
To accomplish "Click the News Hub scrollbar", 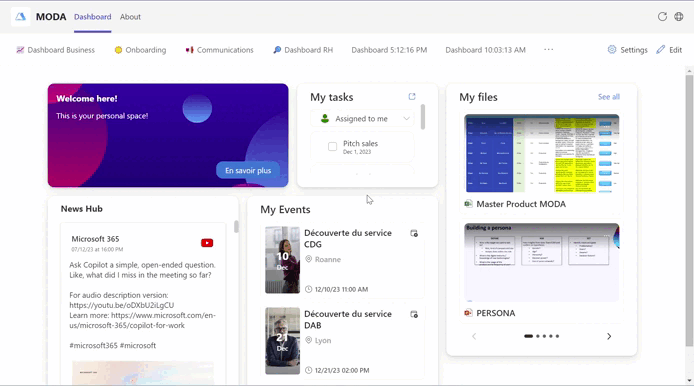I will 236,227.
